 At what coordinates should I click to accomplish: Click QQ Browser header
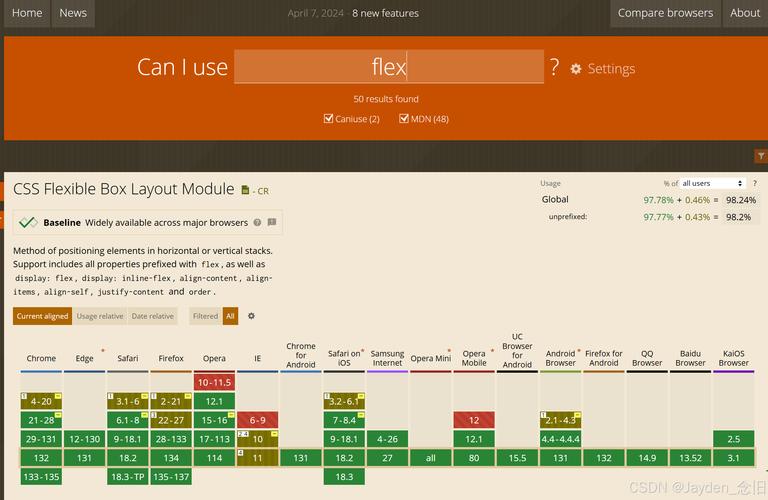click(647, 358)
